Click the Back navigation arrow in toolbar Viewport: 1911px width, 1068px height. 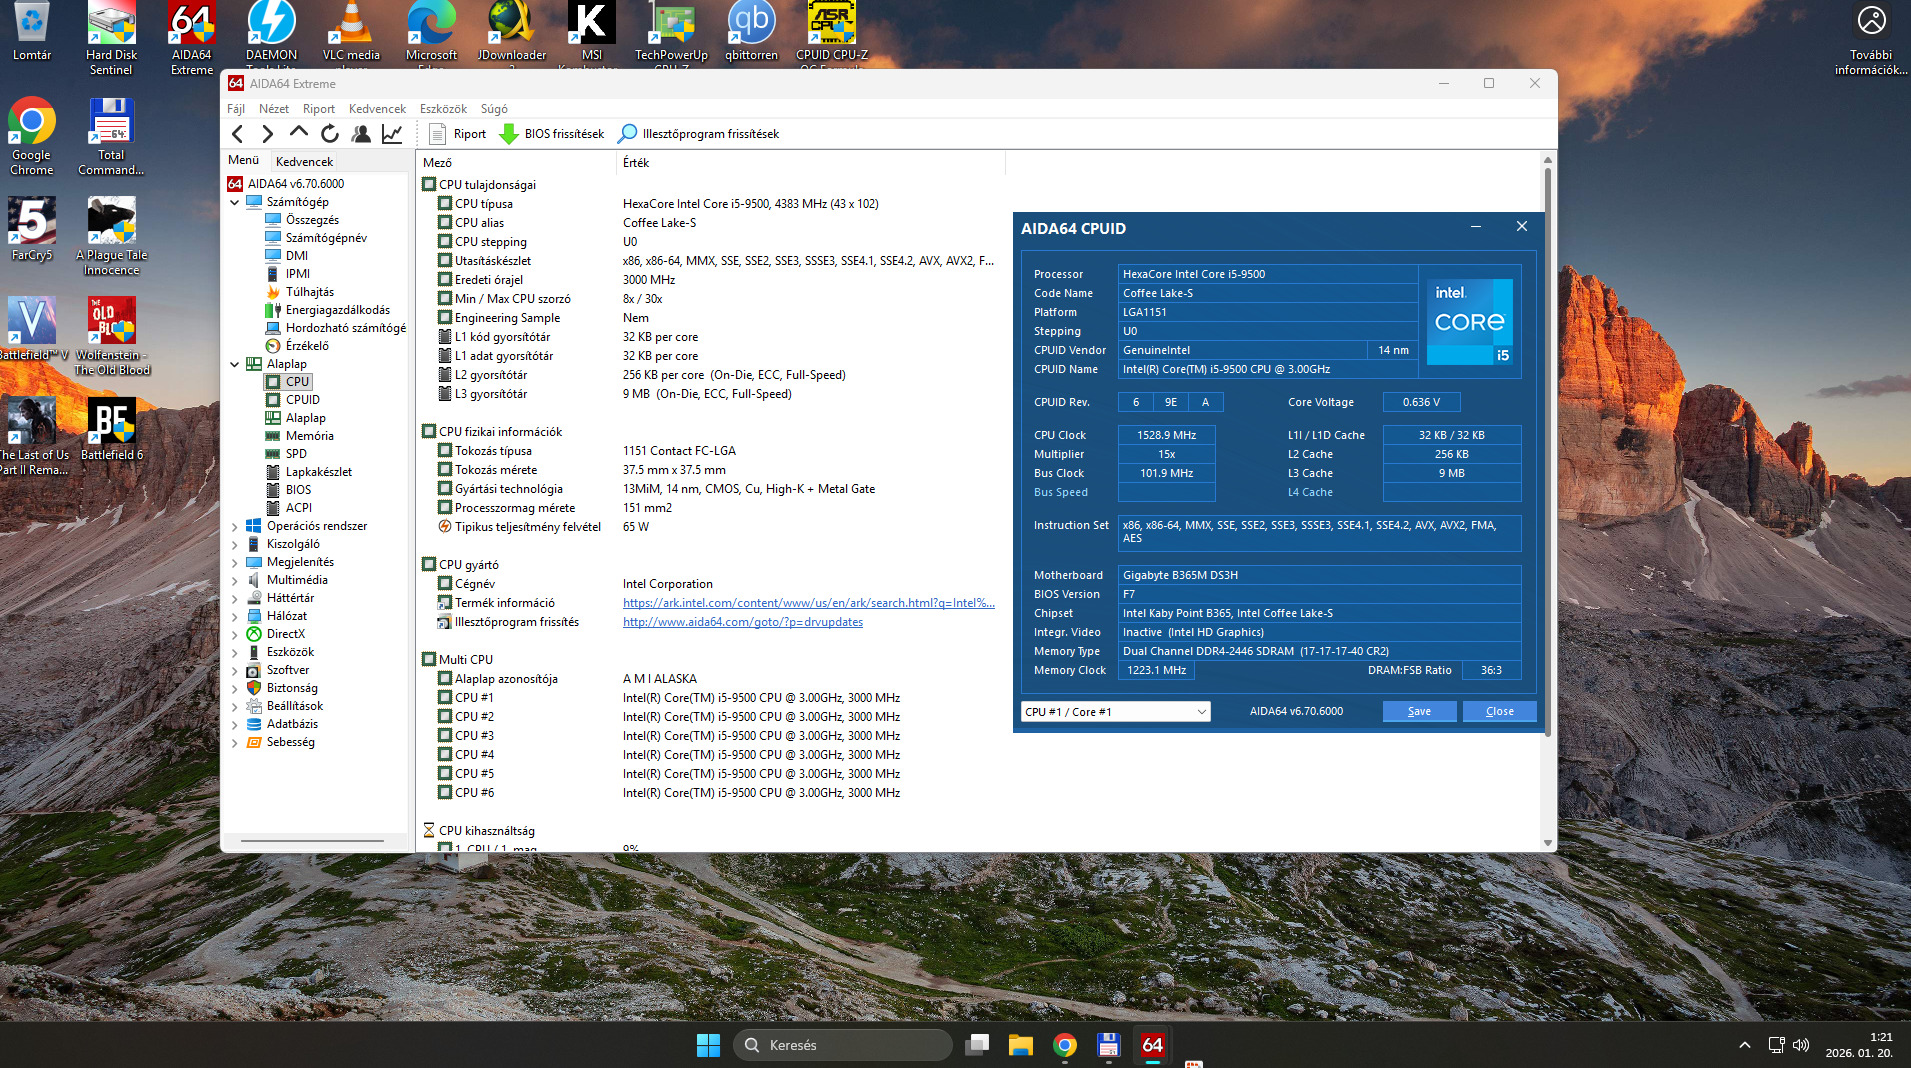[x=238, y=134]
